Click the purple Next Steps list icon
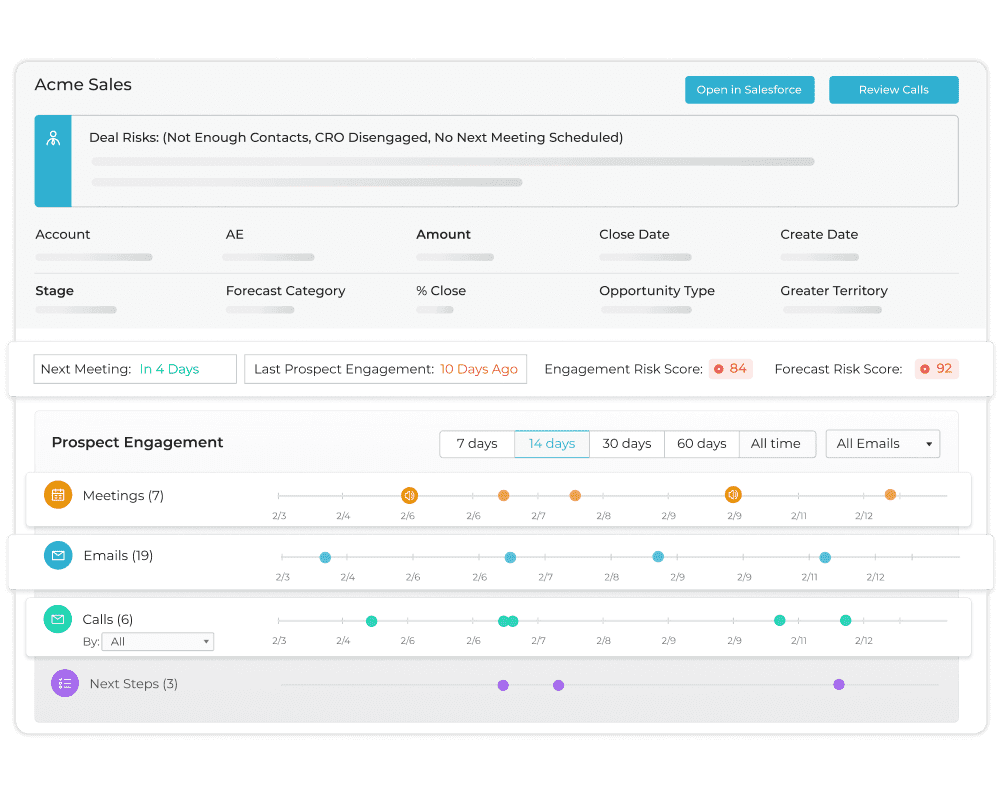1000x800 pixels. [65, 684]
